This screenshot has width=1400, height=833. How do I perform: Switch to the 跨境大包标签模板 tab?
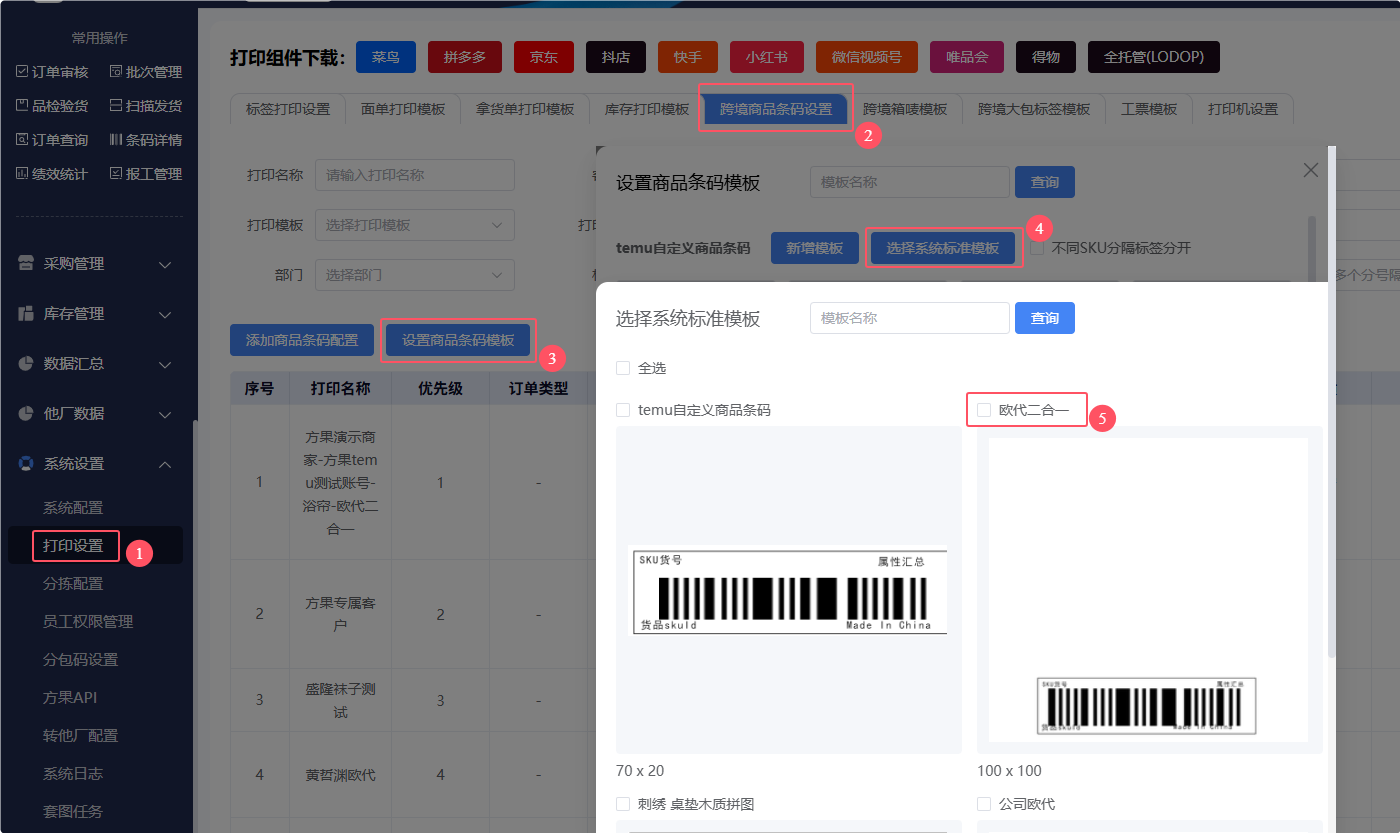click(x=1034, y=109)
